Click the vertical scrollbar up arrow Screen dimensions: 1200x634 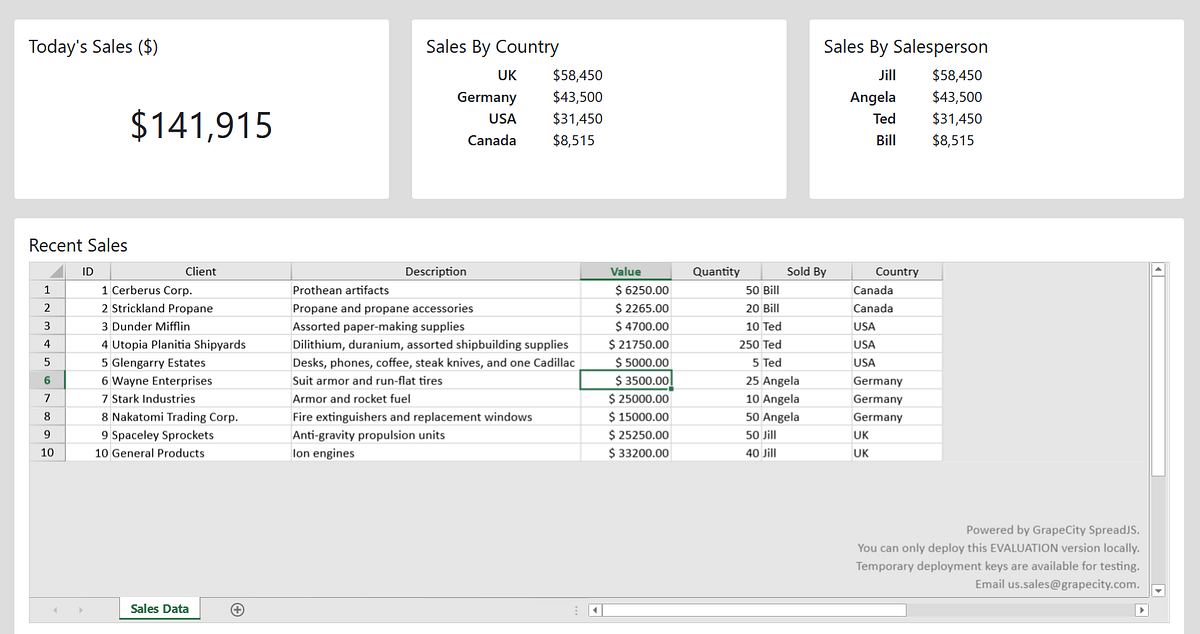[1158, 268]
